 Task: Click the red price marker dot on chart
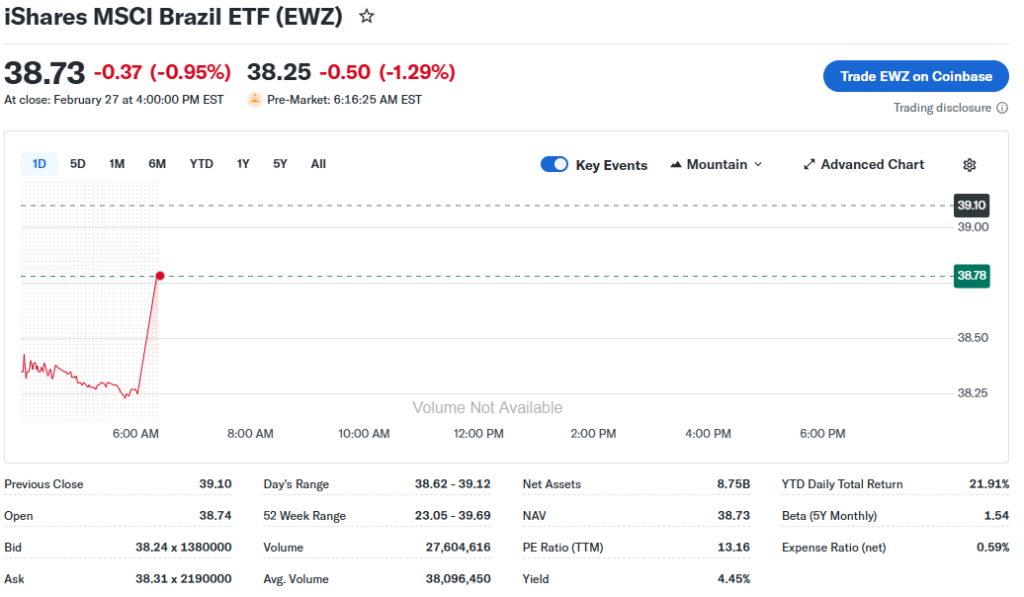tap(159, 275)
